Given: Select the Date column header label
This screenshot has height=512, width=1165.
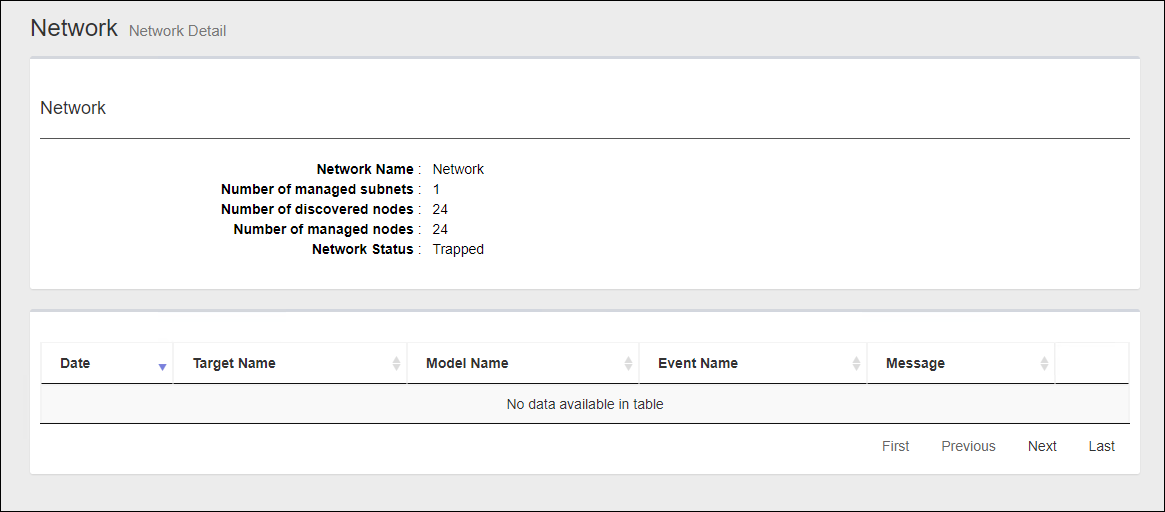Looking at the screenshot, I should pyautogui.click(x=75, y=363).
